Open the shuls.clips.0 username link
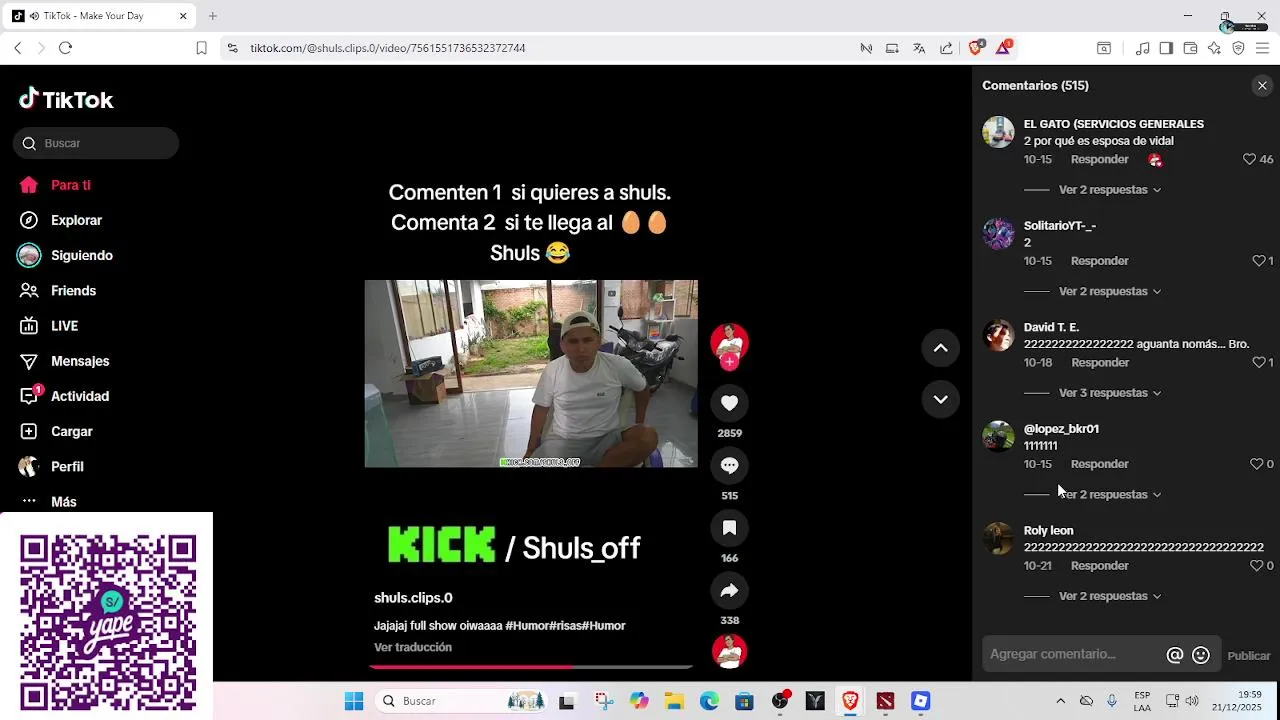This screenshot has height=720, width=1280. click(413, 598)
